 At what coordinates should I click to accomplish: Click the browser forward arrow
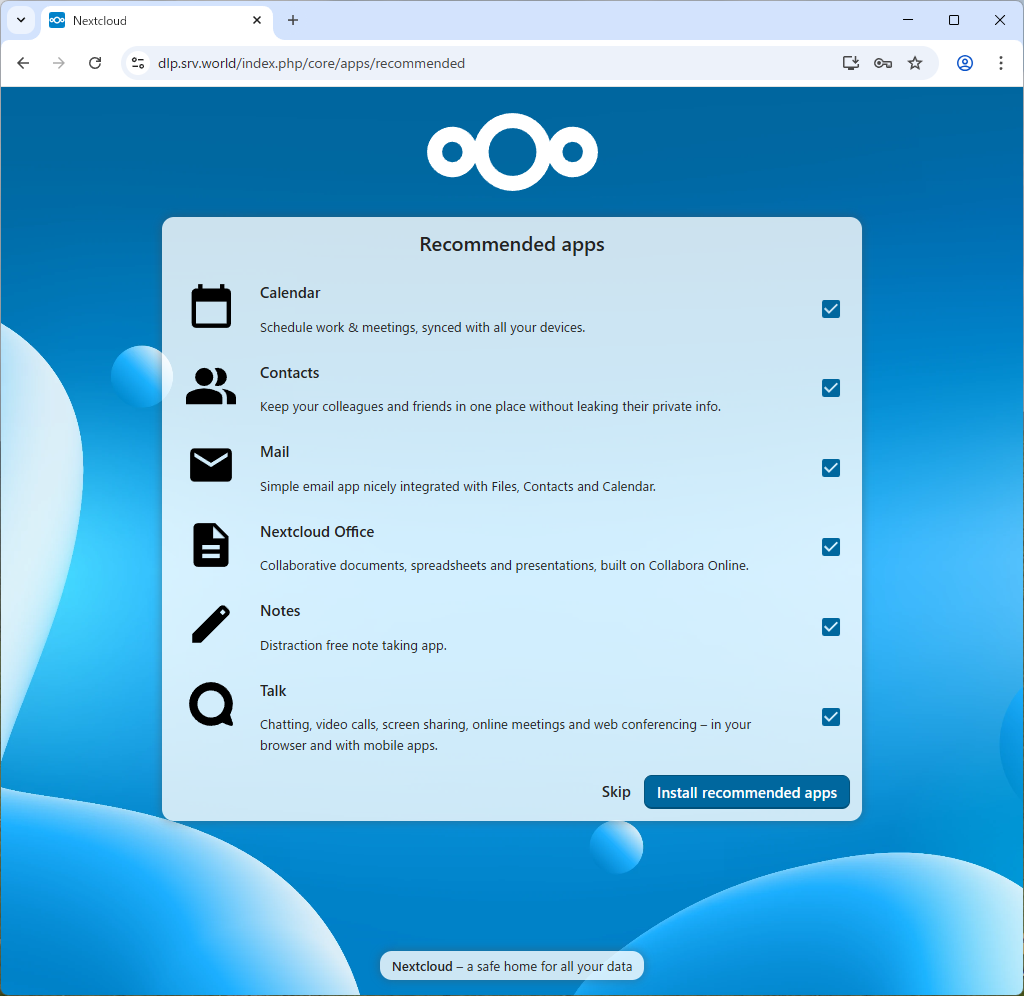(59, 63)
